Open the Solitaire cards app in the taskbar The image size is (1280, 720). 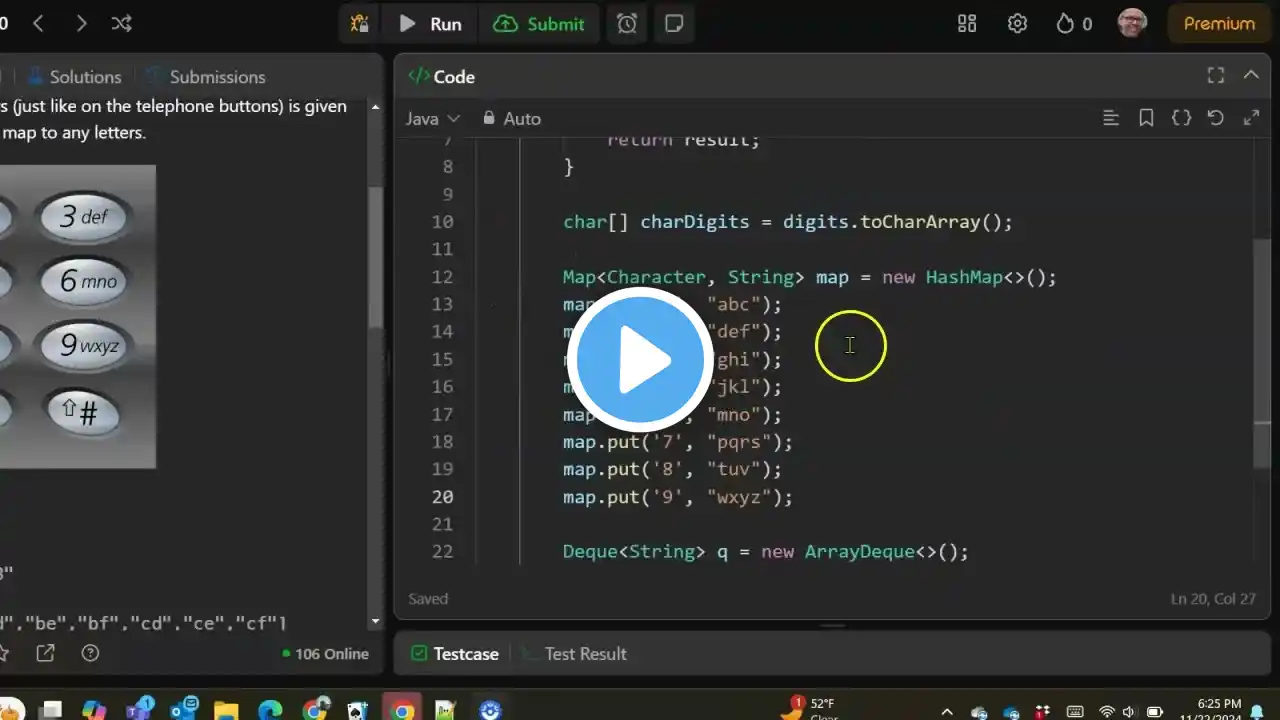358,709
